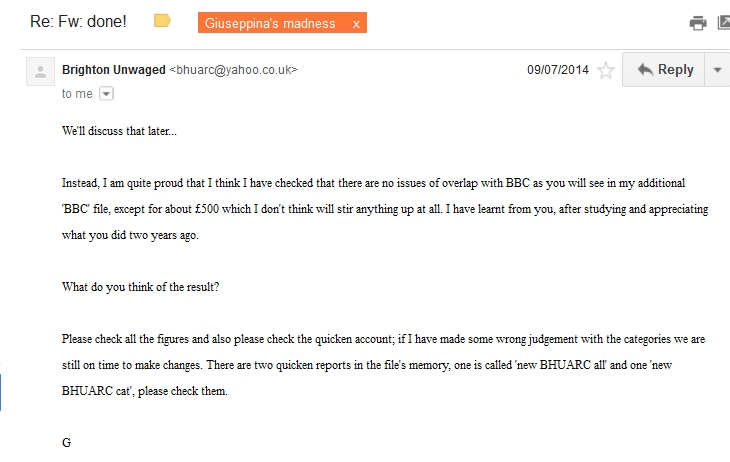The height and width of the screenshot is (462, 730).
Task: Click the 'to me' recipient text
Action: 77,93
